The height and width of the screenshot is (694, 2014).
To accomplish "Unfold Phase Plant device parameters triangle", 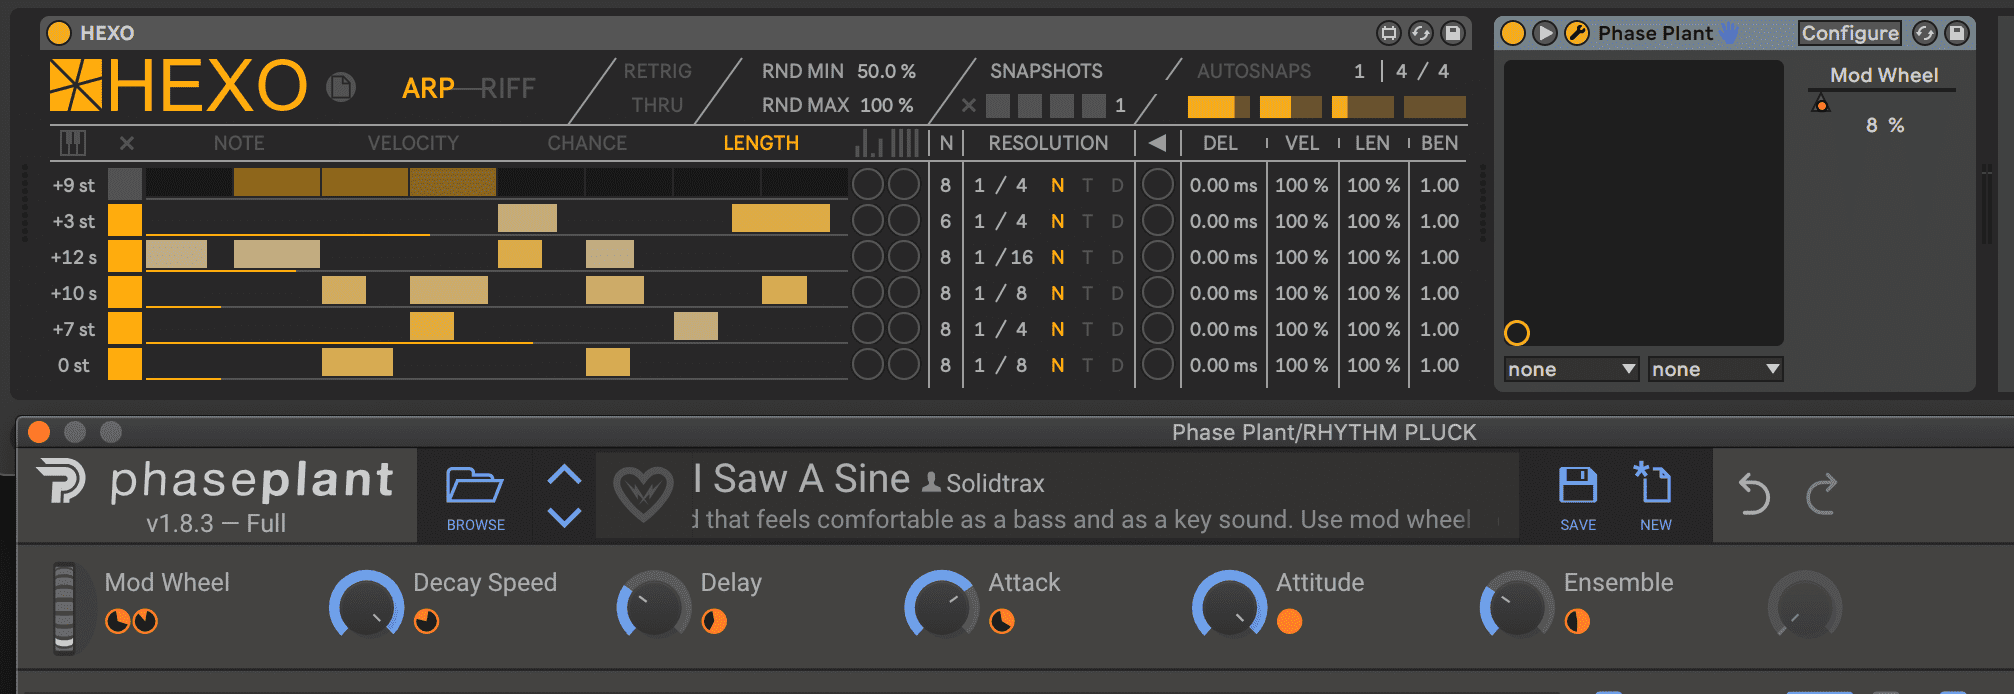I will [x=1545, y=33].
